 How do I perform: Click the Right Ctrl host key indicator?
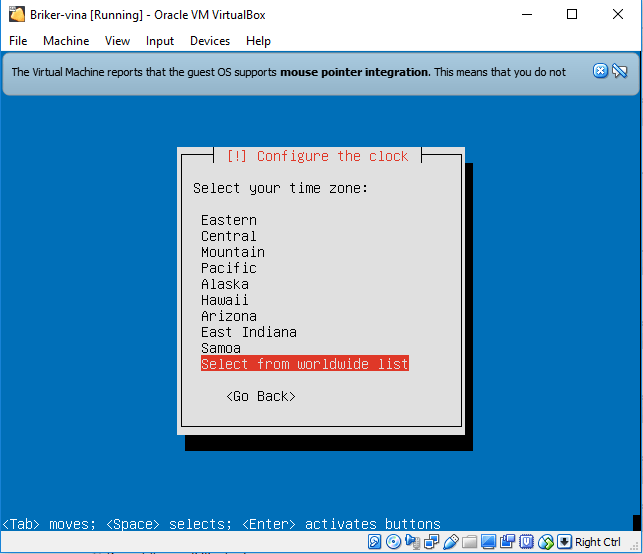[597, 542]
